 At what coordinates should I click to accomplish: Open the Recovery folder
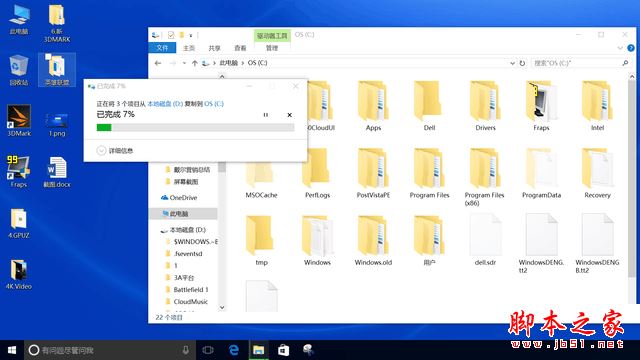click(597, 173)
